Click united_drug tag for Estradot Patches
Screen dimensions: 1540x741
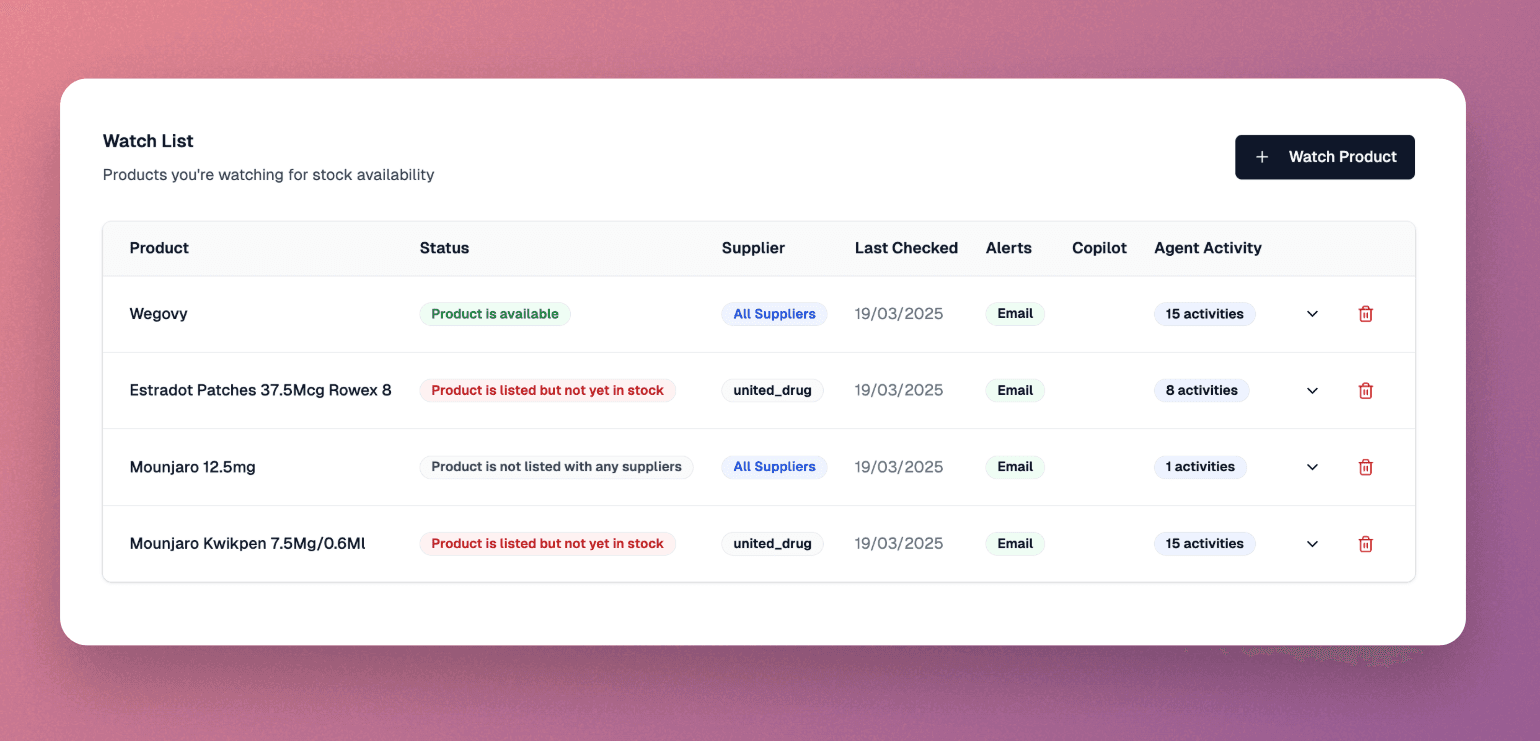pyautogui.click(x=772, y=391)
